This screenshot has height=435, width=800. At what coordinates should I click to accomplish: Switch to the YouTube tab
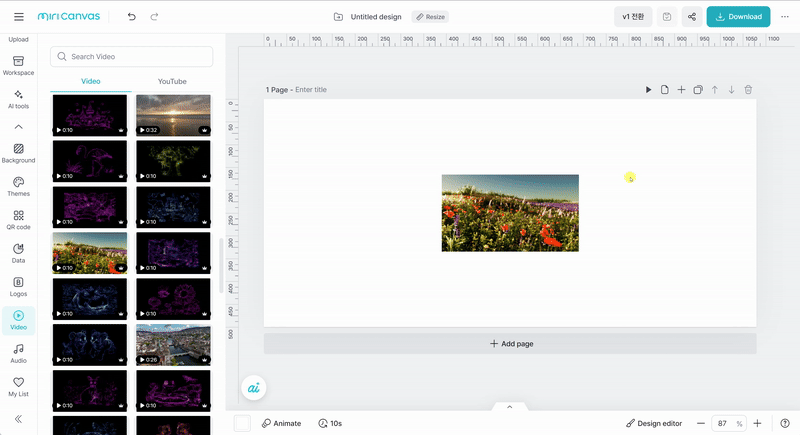[172, 81]
